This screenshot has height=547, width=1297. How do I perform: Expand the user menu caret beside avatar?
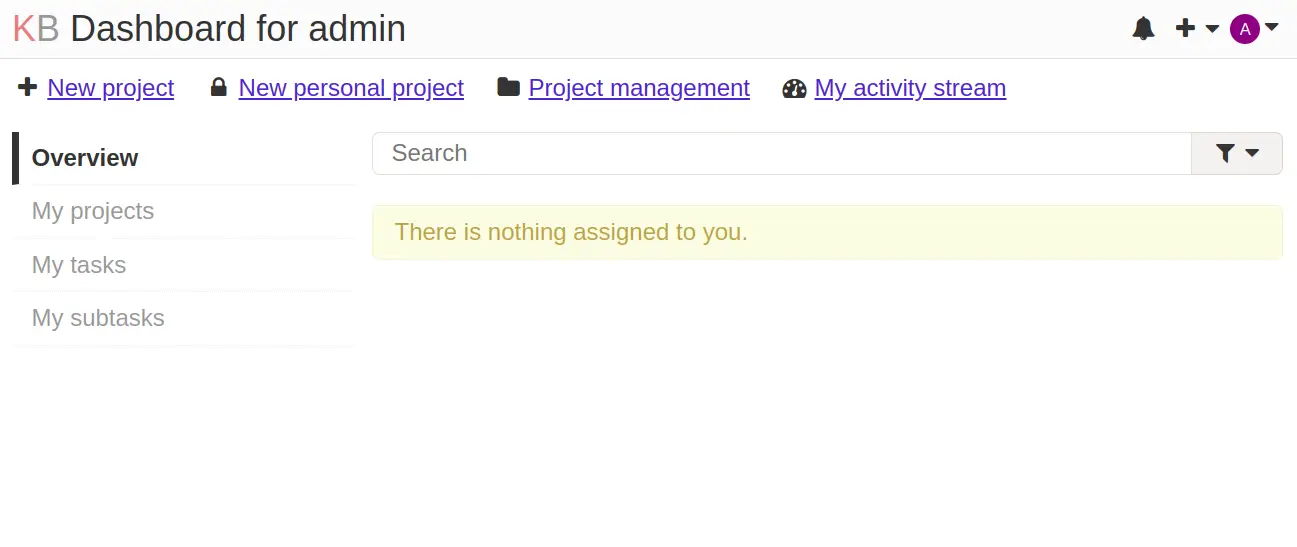pos(1271,27)
